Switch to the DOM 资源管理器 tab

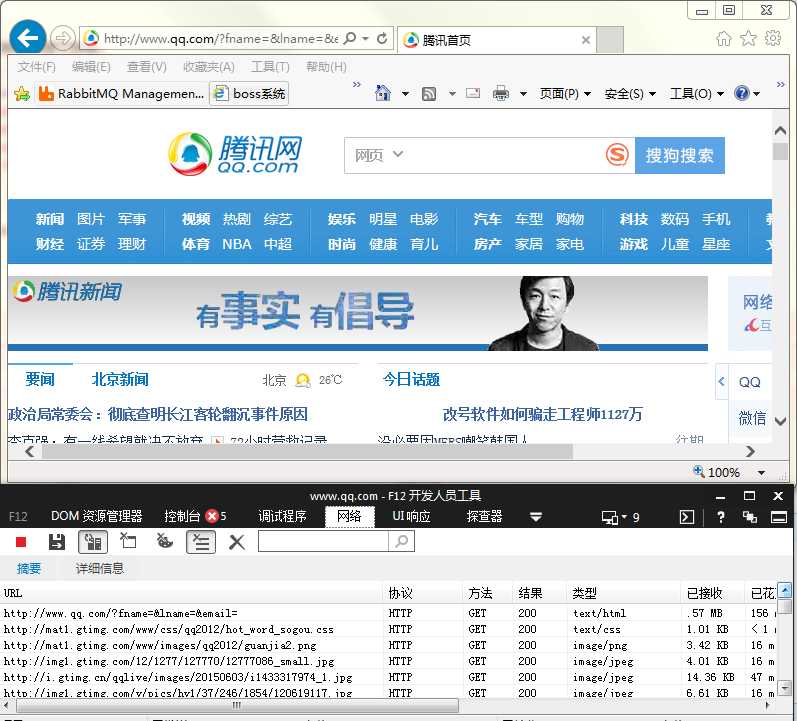(x=97, y=517)
